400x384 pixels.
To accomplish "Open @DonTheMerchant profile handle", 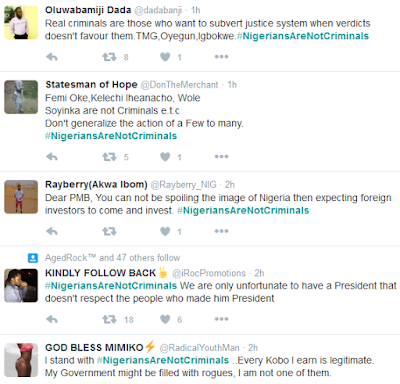I will click(x=179, y=85).
